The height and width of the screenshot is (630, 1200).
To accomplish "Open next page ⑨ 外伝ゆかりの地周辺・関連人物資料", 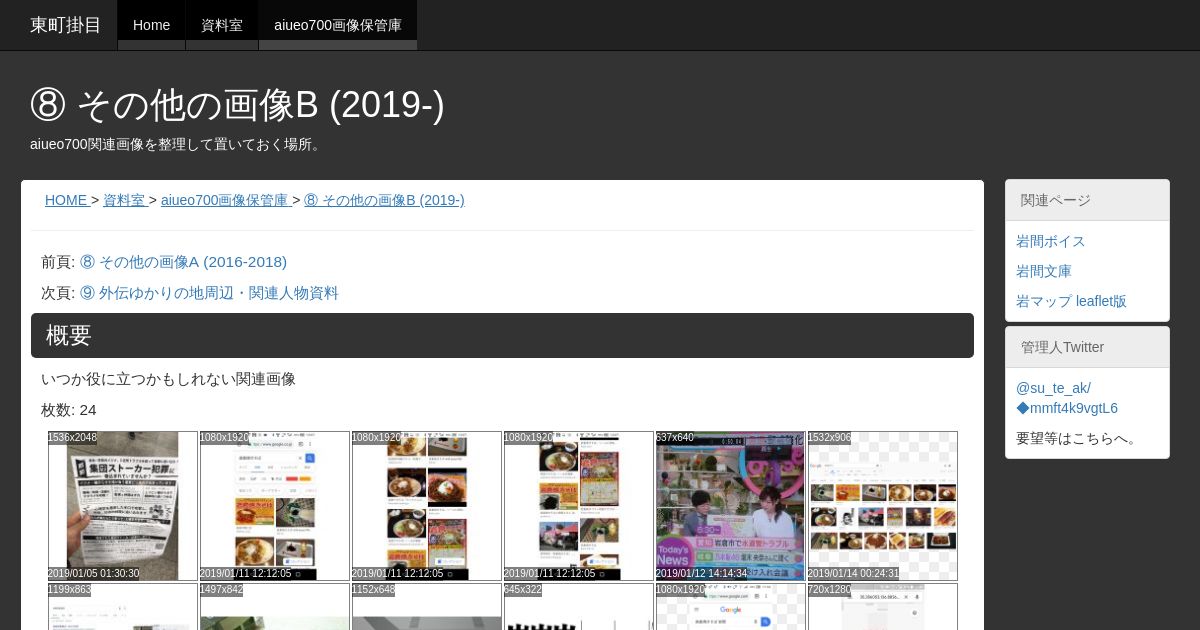I will [x=209, y=293].
